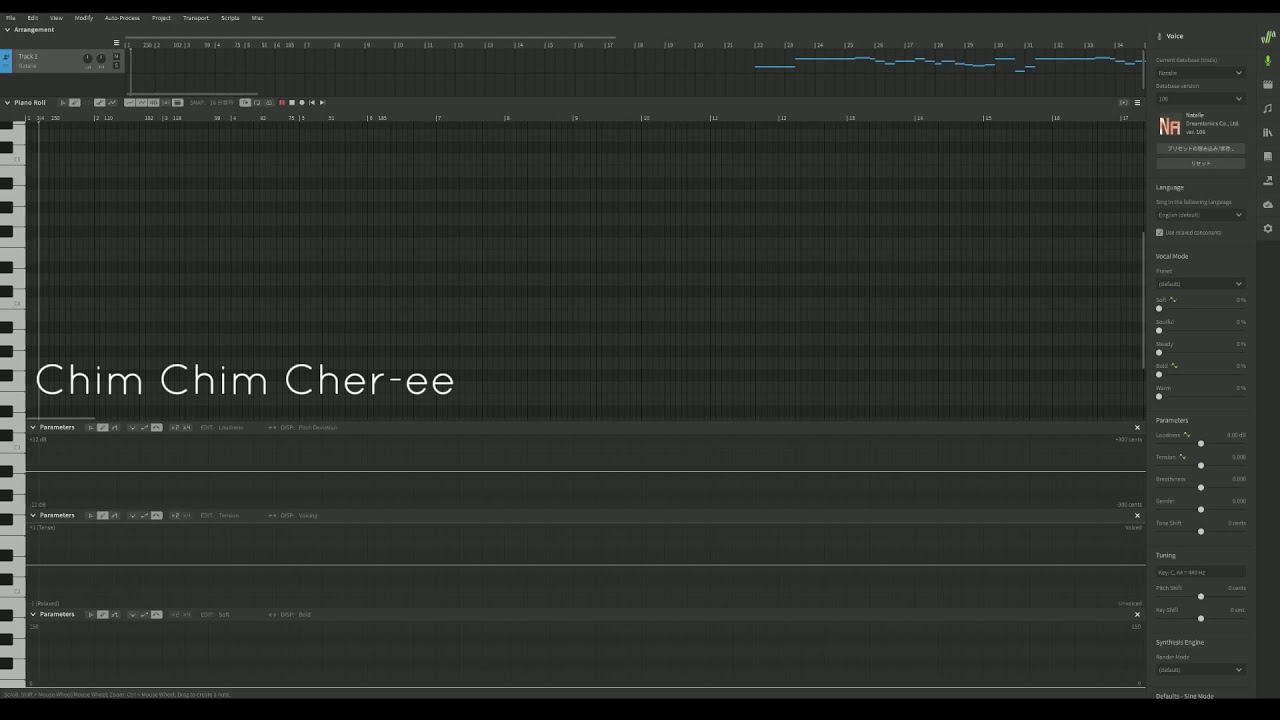Click SNAP setting in Piano Roll toolbar
The height and width of the screenshot is (720, 1280).
(x=210, y=102)
